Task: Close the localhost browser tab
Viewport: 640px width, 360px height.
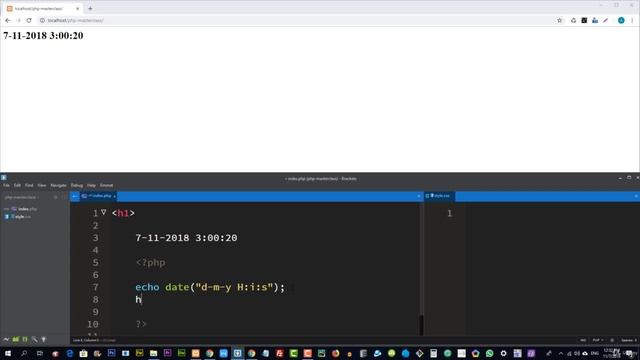Action: [78, 8]
